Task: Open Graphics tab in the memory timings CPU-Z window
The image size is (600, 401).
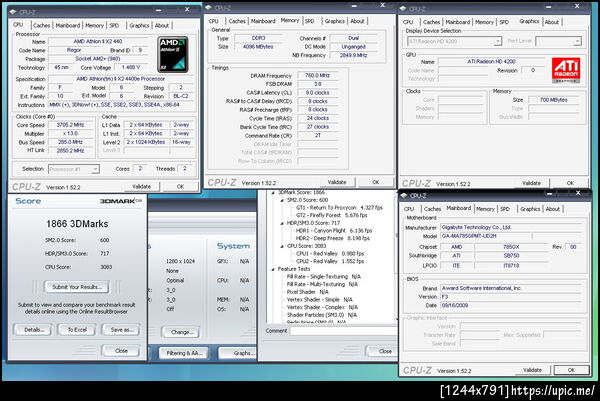Action: 335,21
